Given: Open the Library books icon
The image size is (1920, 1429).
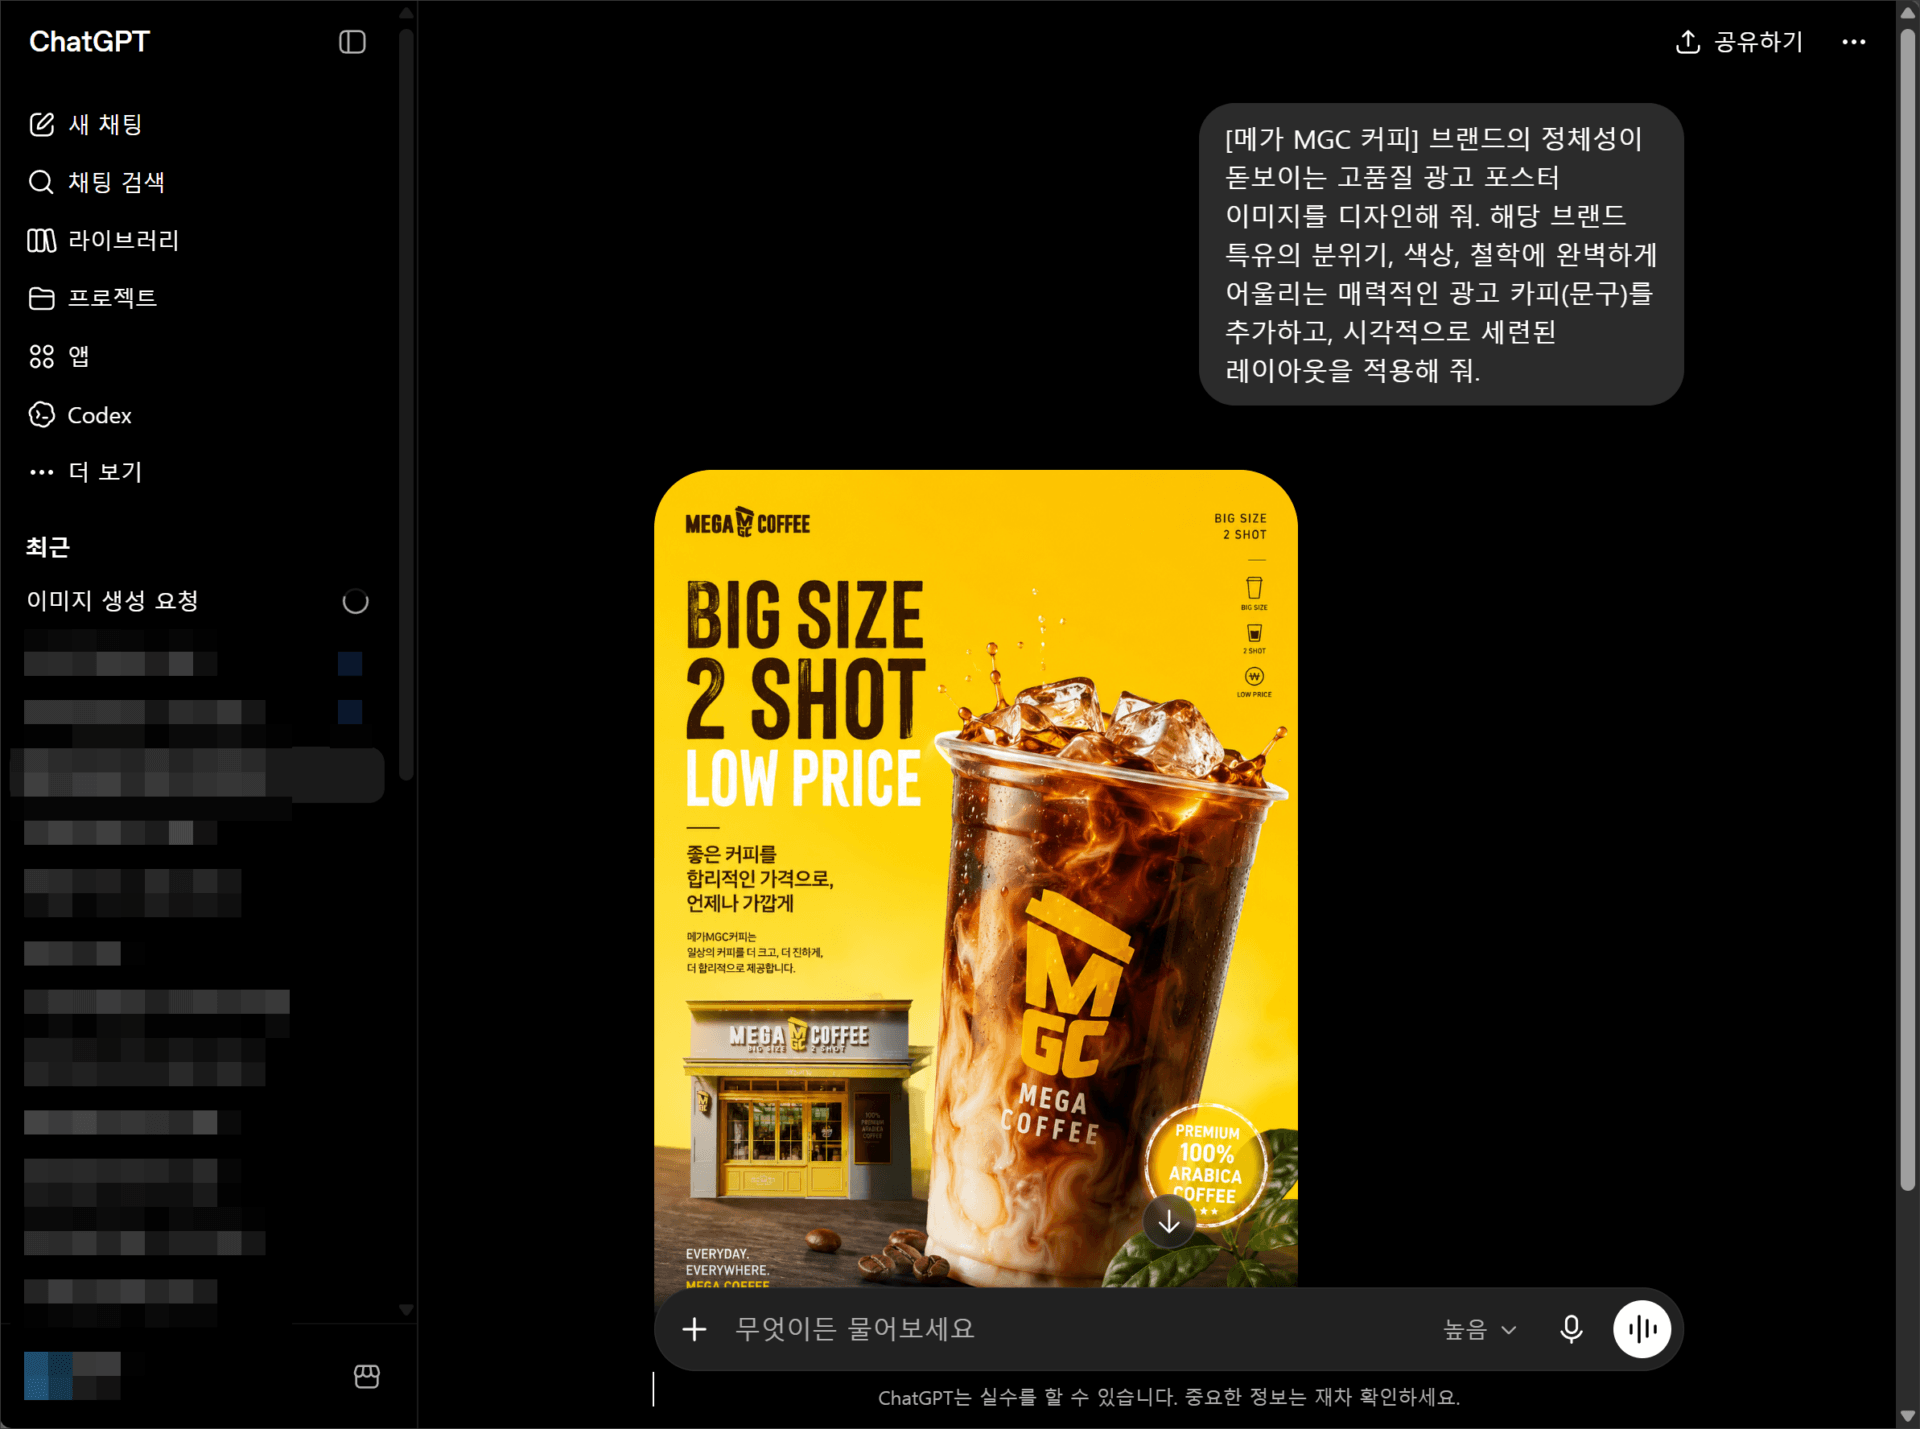Looking at the screenshot, I should click(41, 240).
